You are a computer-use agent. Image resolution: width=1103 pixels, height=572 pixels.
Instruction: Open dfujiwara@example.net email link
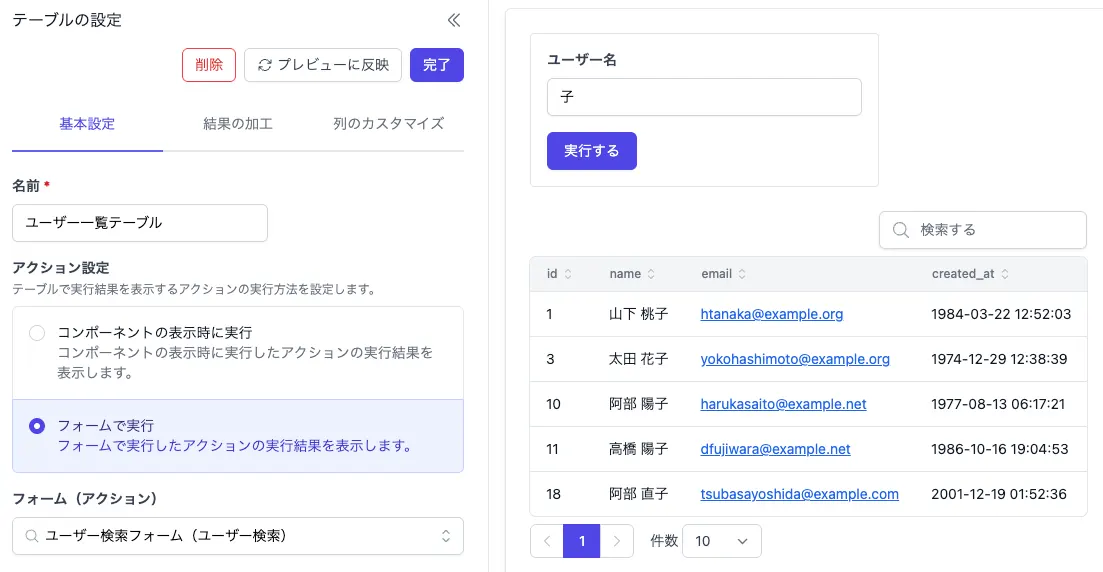pyautogui.click(x=775, y=450)
